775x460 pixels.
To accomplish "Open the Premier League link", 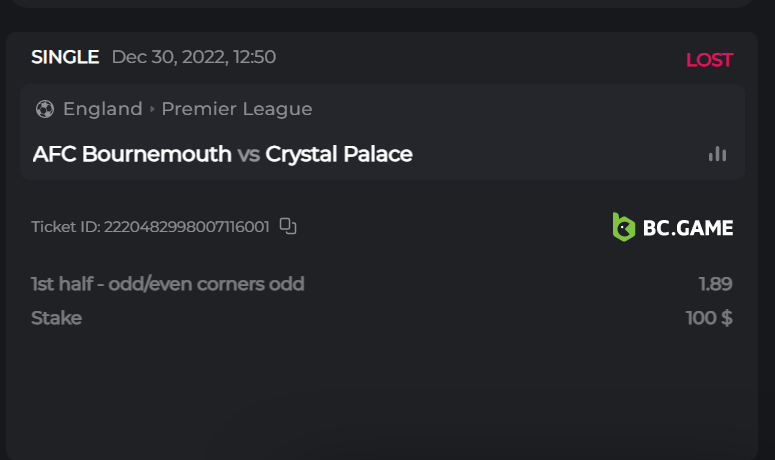I will [x=237, y=109].
